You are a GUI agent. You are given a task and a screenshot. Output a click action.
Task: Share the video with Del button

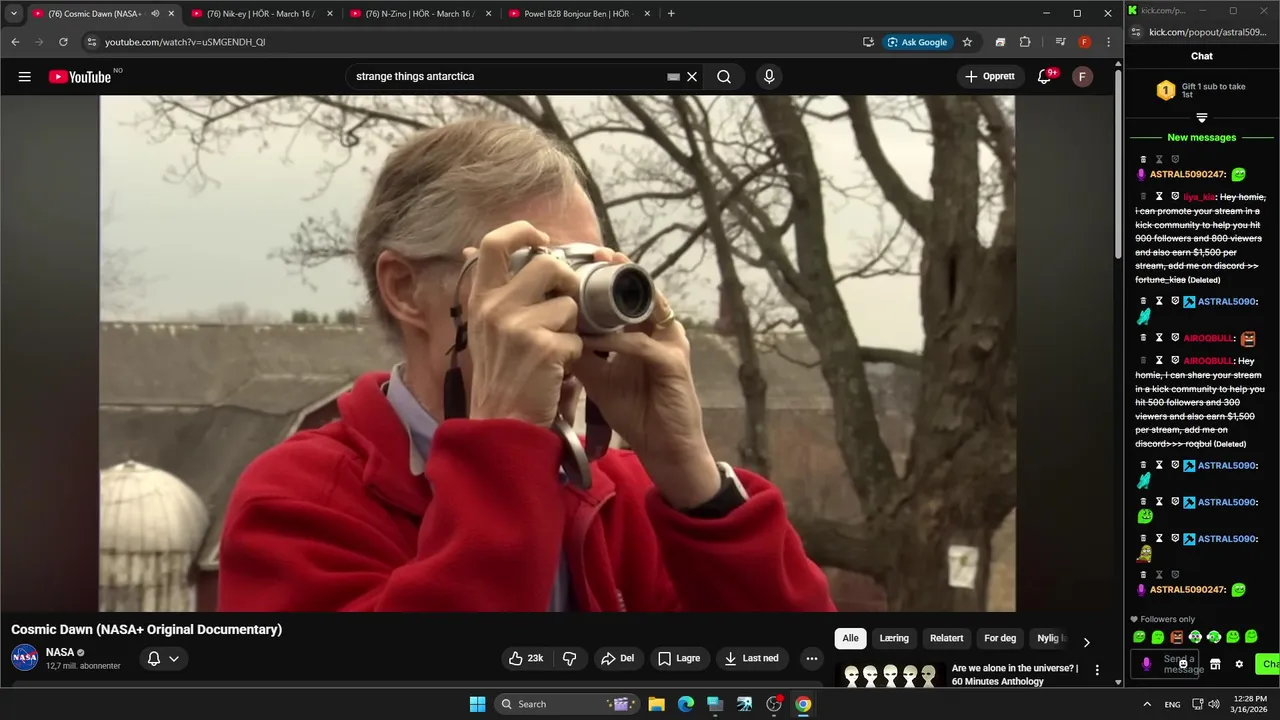tap(617, 658)
